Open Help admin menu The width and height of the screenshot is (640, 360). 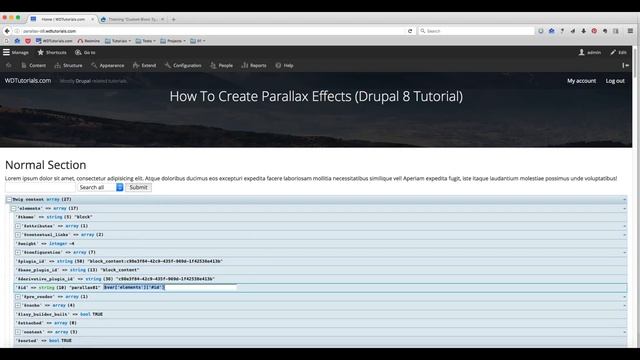tap(284, 65)
